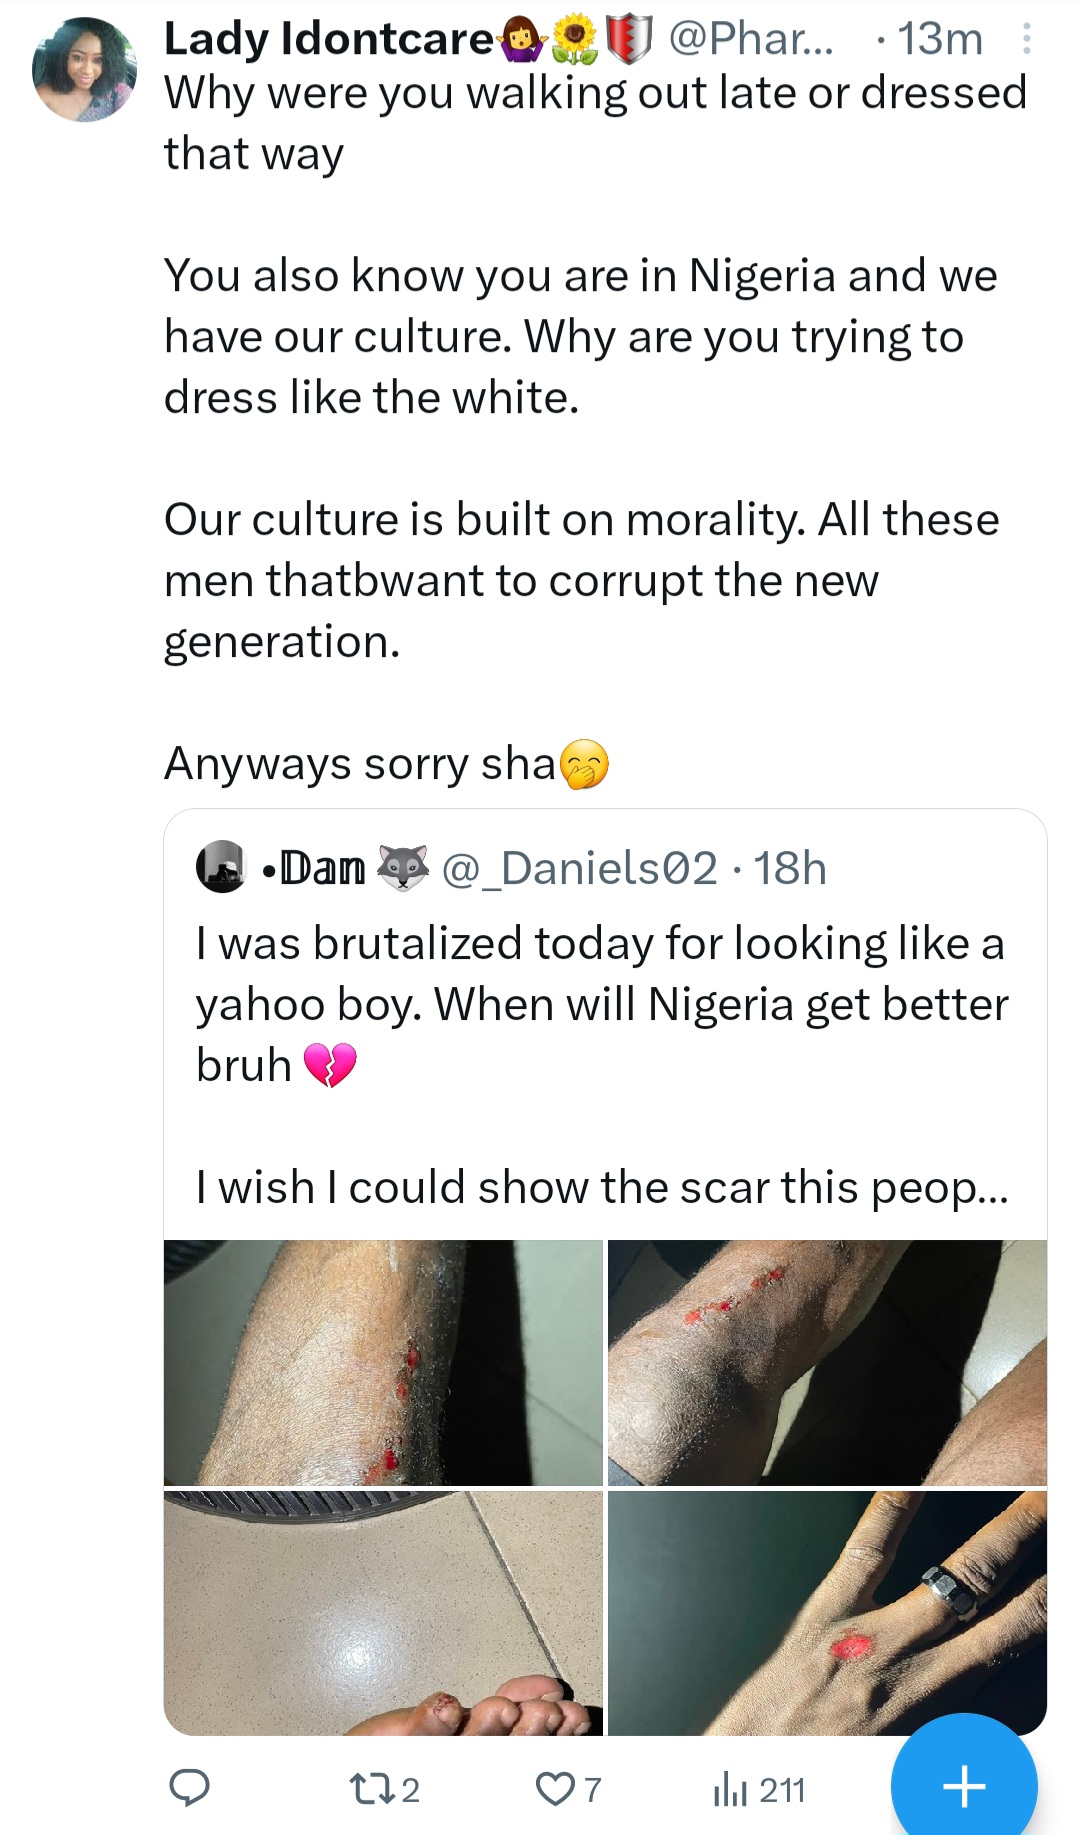View tweet analytics bar chart icon
Screen dimensions: 1080x1835
731,1789
